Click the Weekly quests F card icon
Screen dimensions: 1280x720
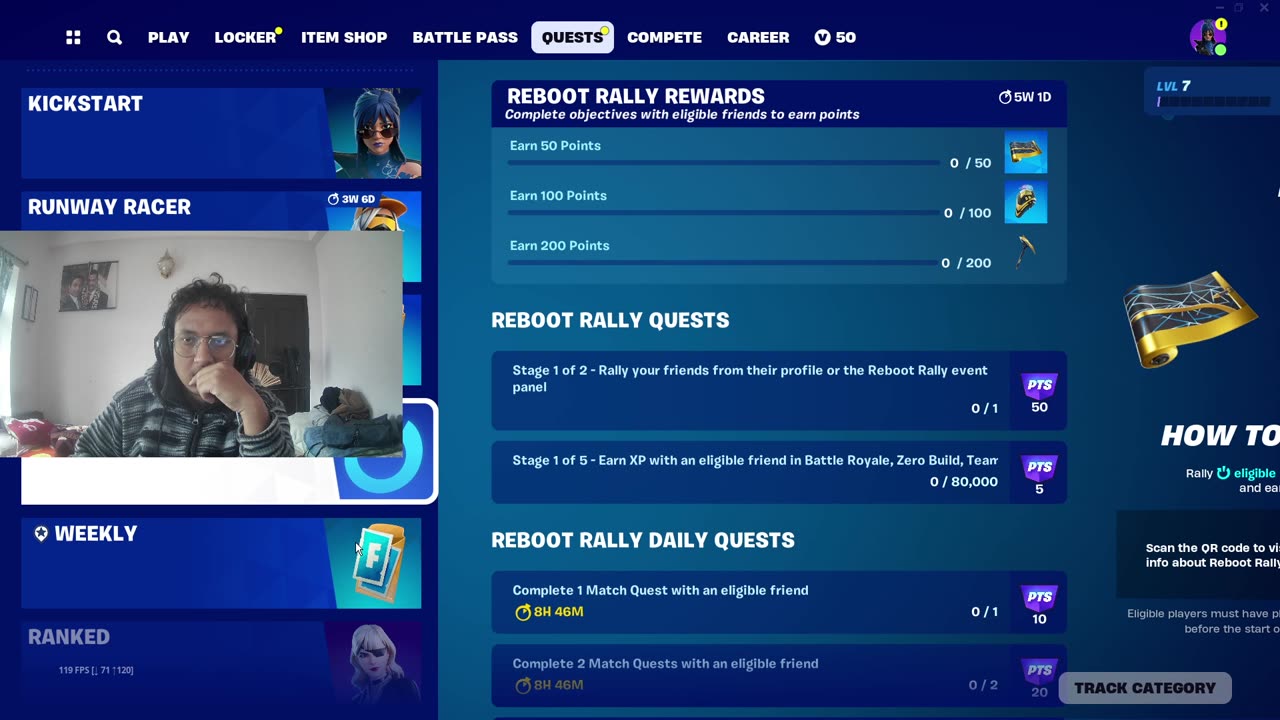coord(378,563)
